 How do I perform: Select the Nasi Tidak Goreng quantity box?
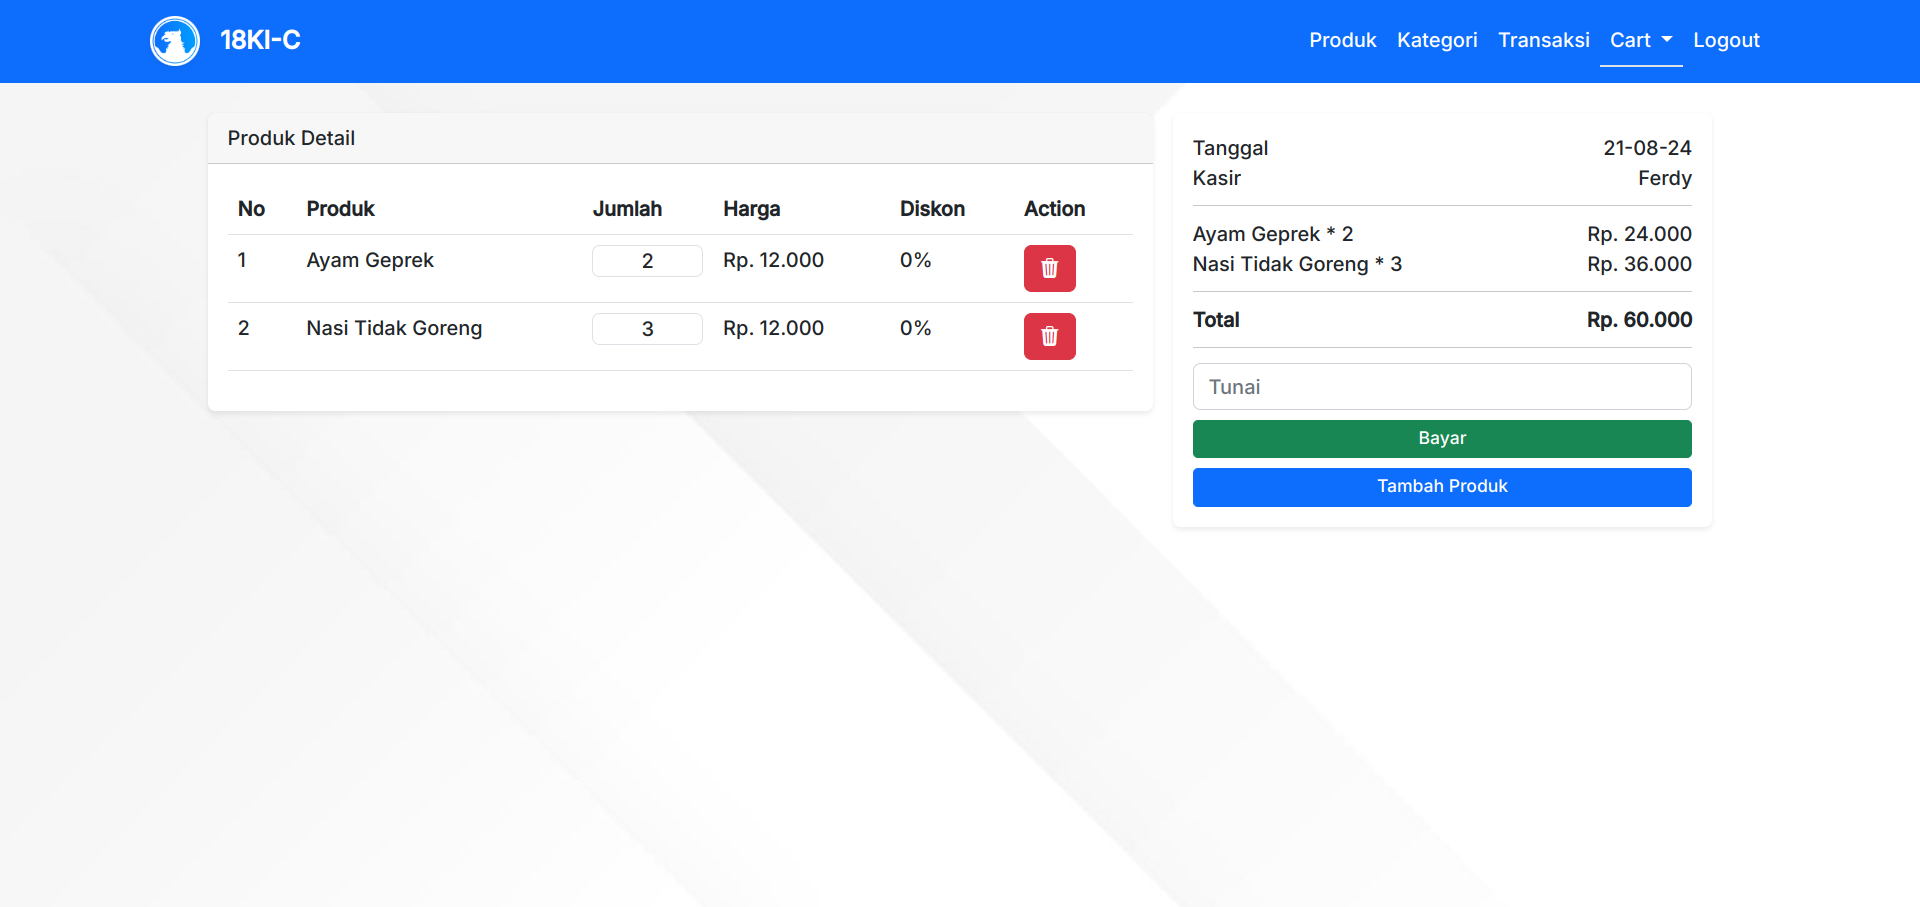[x=647, y=329]
